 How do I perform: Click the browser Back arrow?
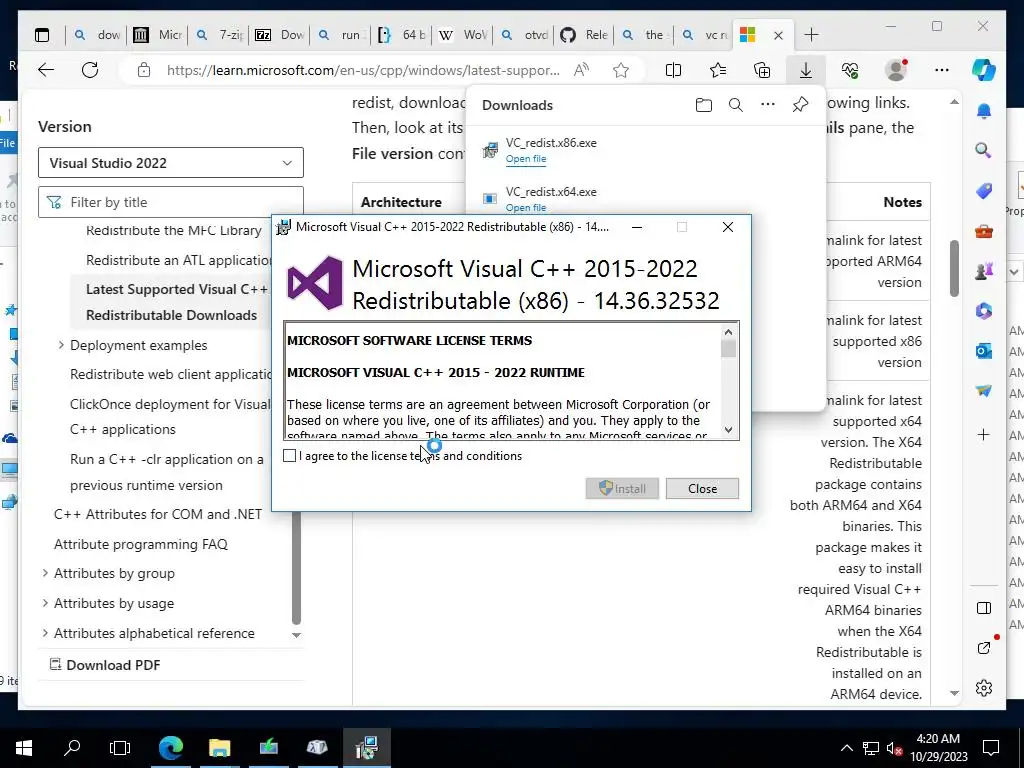tap(46, 70)
